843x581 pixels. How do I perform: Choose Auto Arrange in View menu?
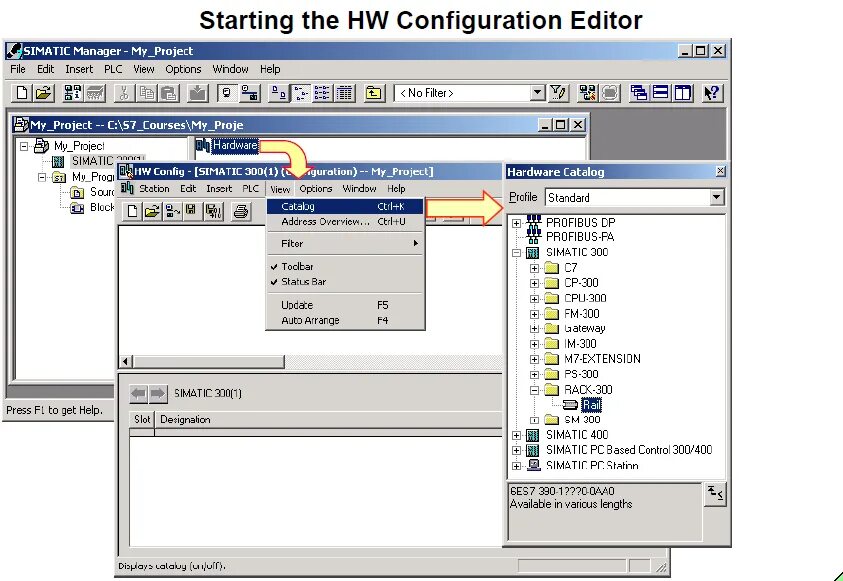point(345,320)
